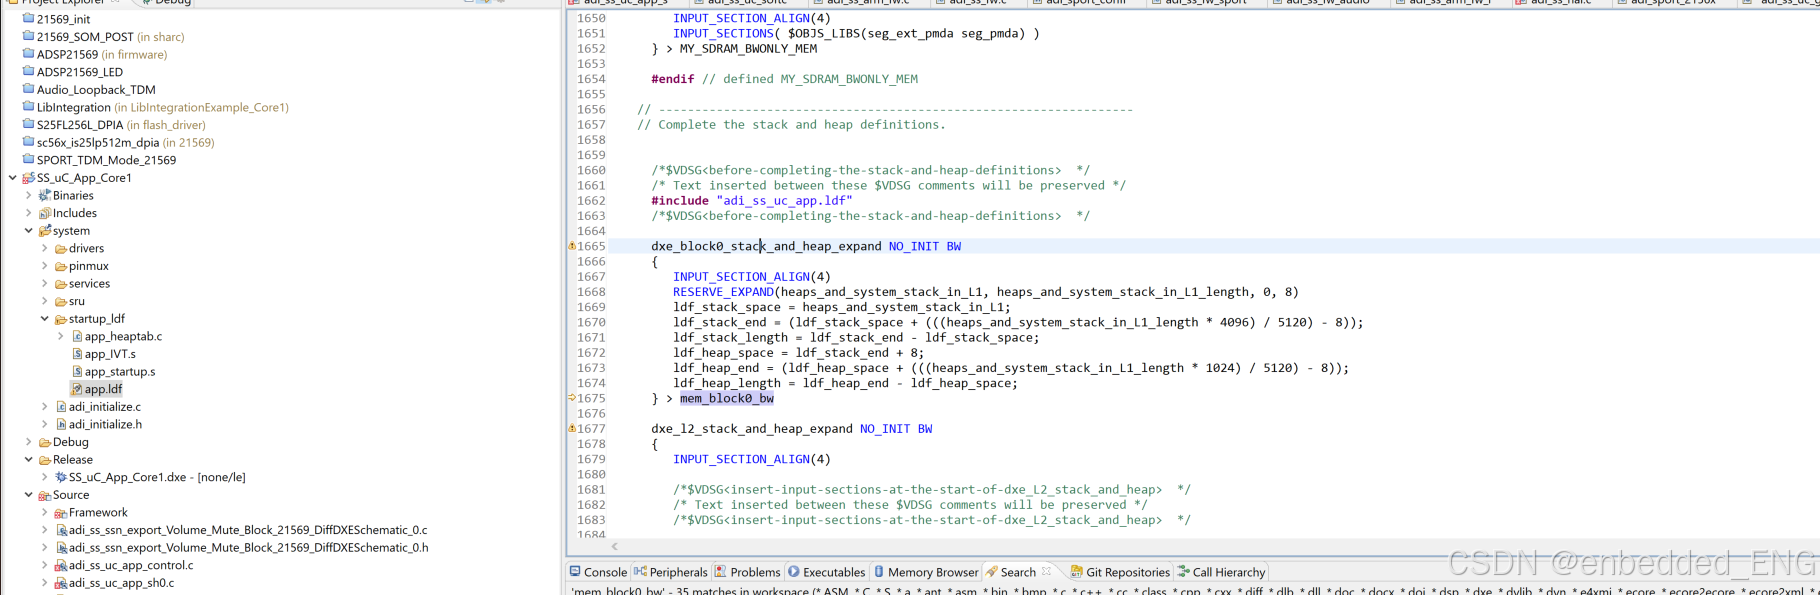
Task: Expand the Includes node
Action: pos(28,213)
